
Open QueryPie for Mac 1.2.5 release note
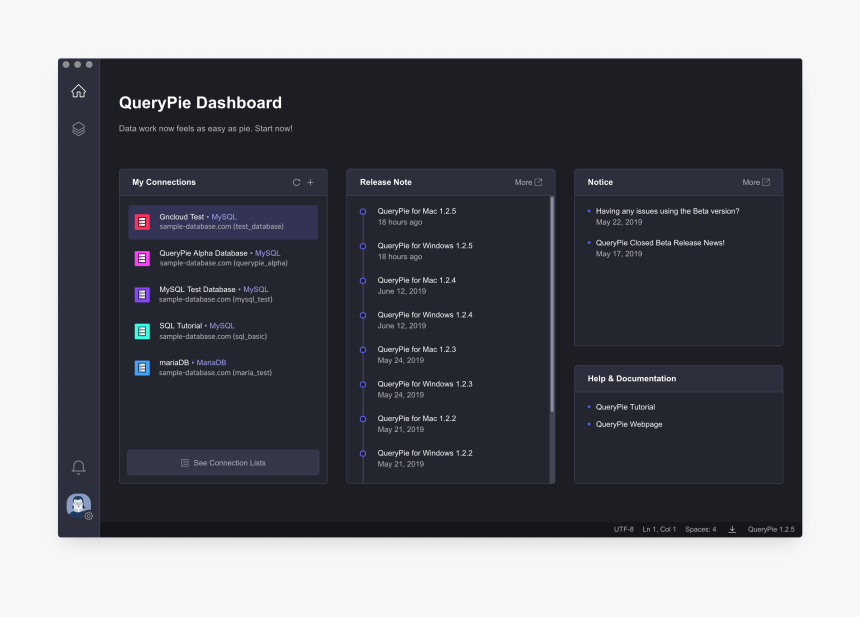click(x=416, y=211)
